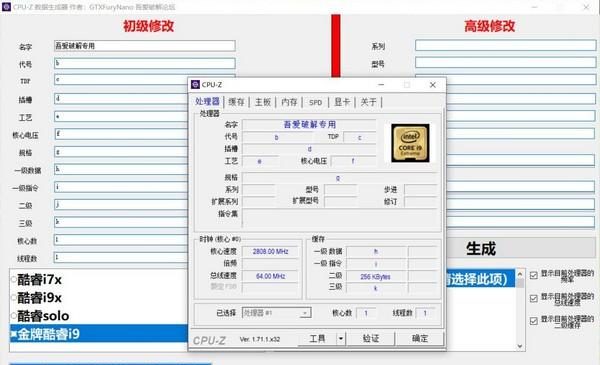
Task: Click the 线程数 value box in CPU-Z
Action: tap(425, 313)
